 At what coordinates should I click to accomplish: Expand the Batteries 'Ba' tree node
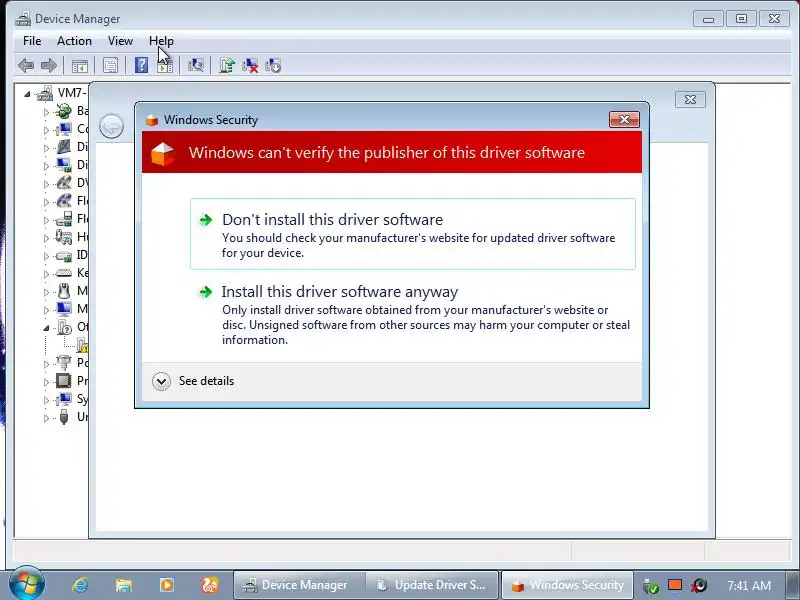coord(46,112)
